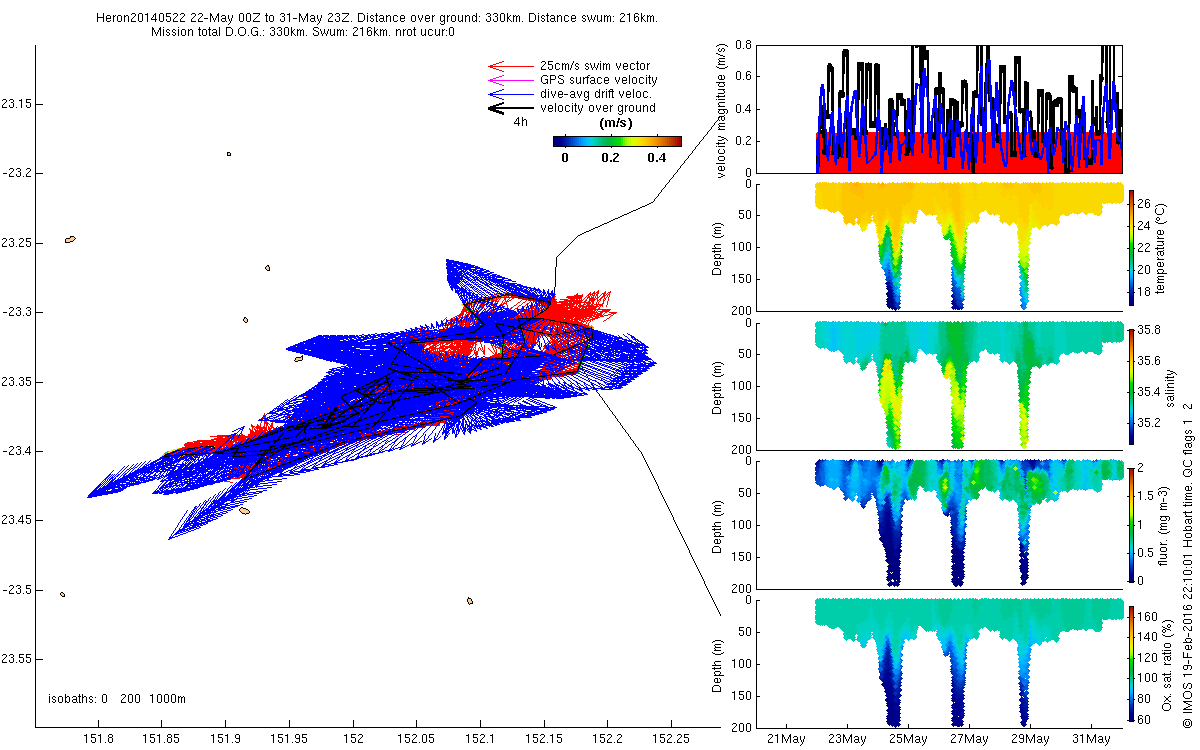Image resolution: width=1200 pixels, height=750 pixels.
Task: Click the black velocity over ground arrow
Action: [509, 108]
